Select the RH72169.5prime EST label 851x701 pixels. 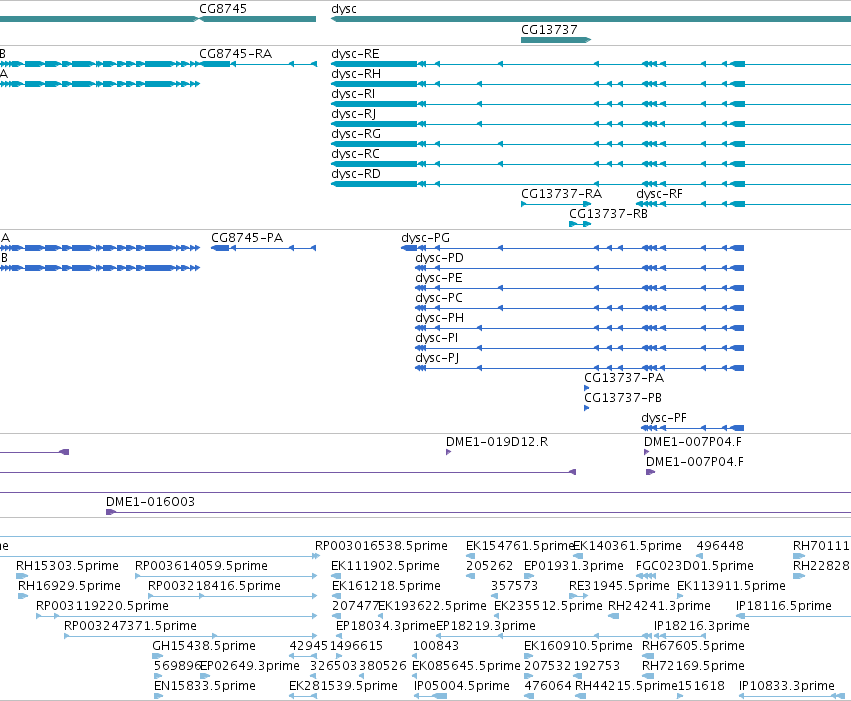point(693,666)
